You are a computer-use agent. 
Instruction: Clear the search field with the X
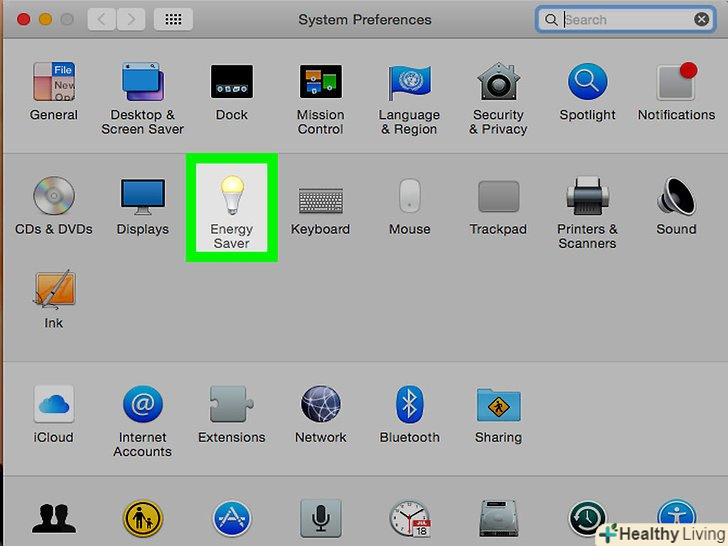pyautogui.click(x=701, y=20)
